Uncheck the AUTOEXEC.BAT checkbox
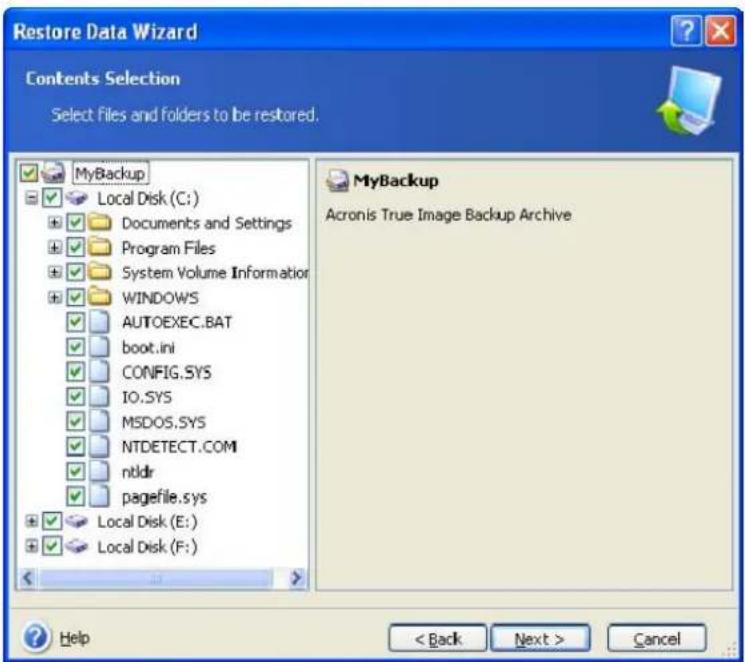This screenshot has width=745, height=662. click(x=76, y=322)
